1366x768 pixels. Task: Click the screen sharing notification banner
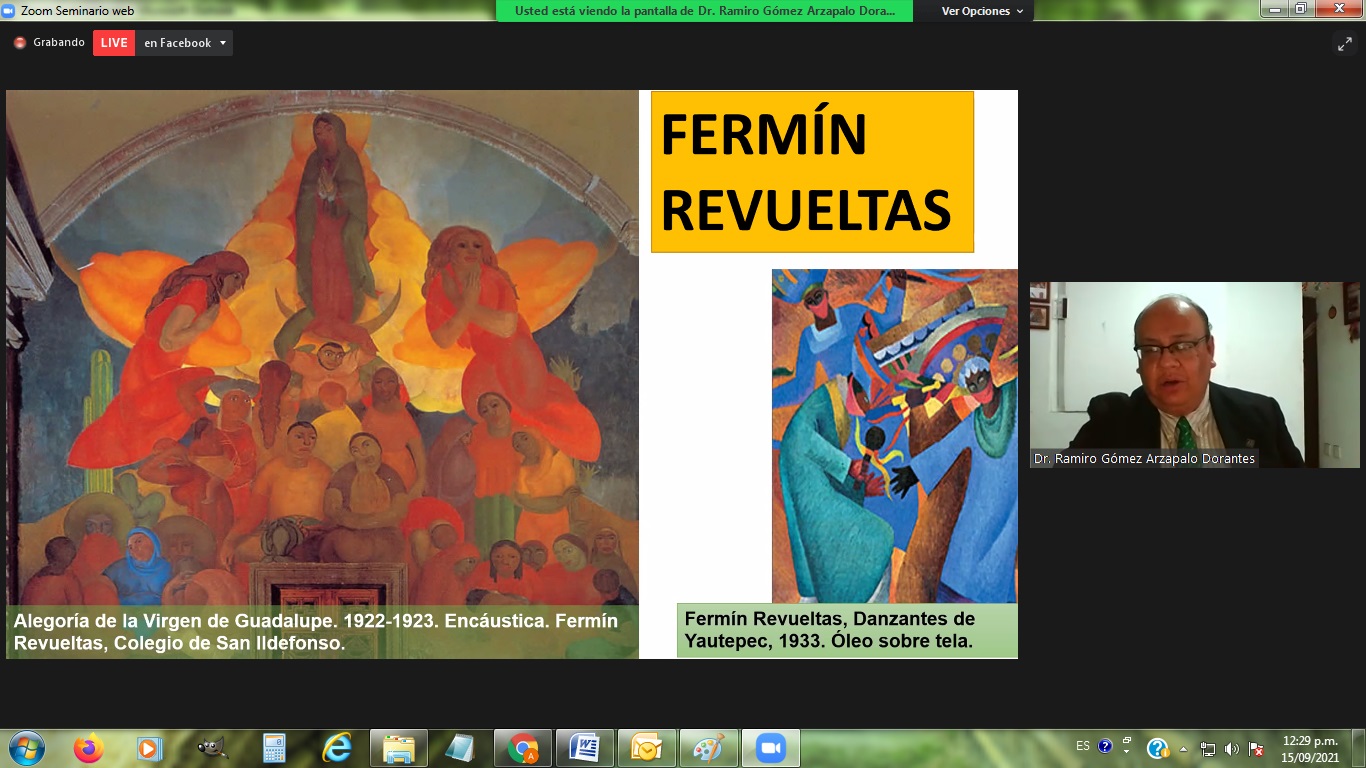tap(705, 11)
